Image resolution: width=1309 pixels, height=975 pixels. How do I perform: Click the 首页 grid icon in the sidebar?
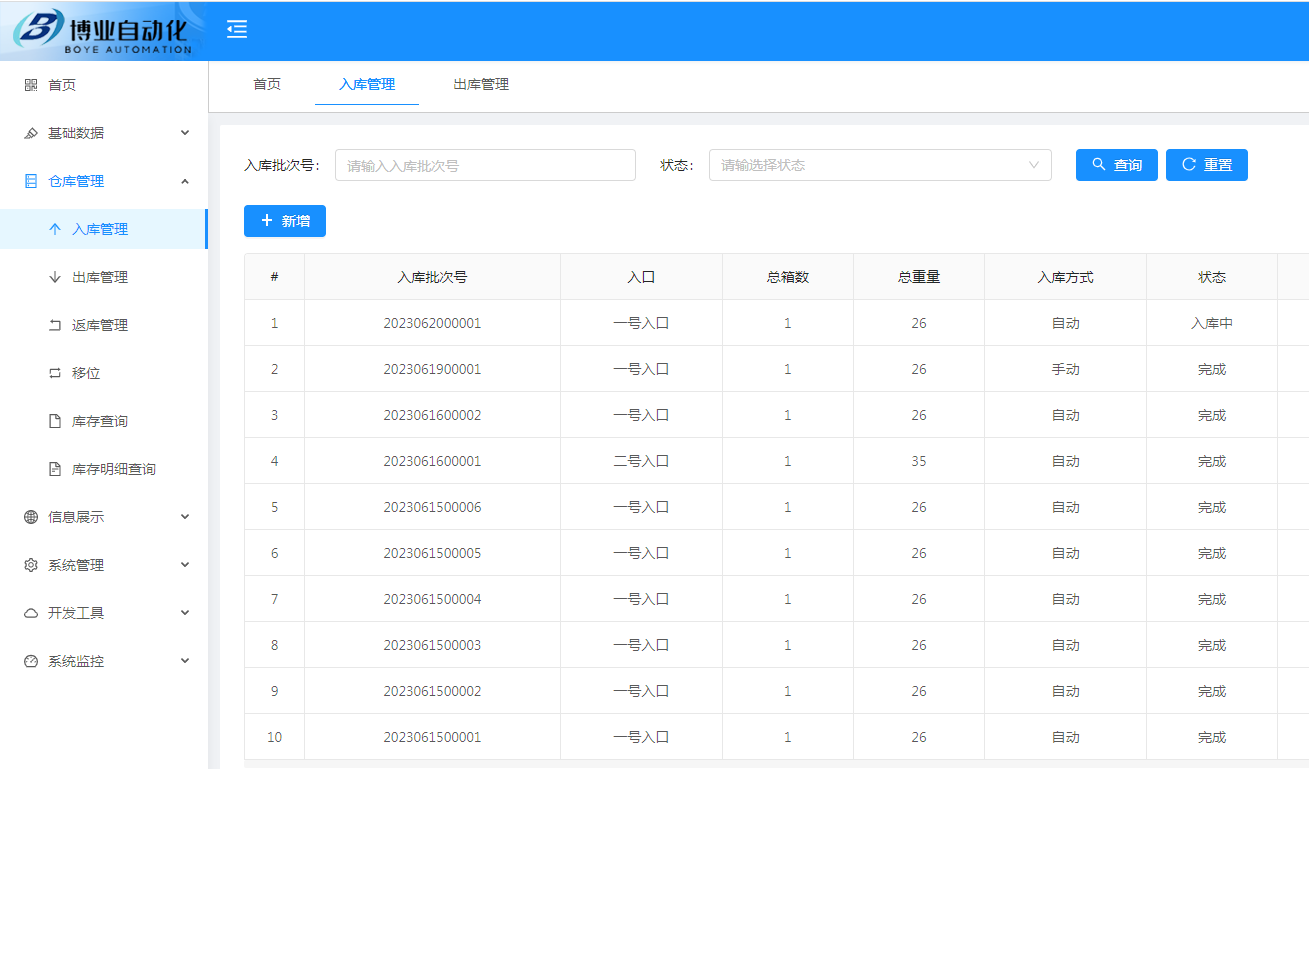[31, 85]
